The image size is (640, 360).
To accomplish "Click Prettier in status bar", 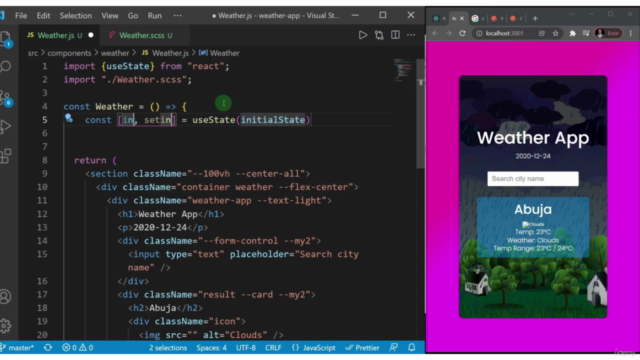I will pyautogui.click(x=362, y=348).
